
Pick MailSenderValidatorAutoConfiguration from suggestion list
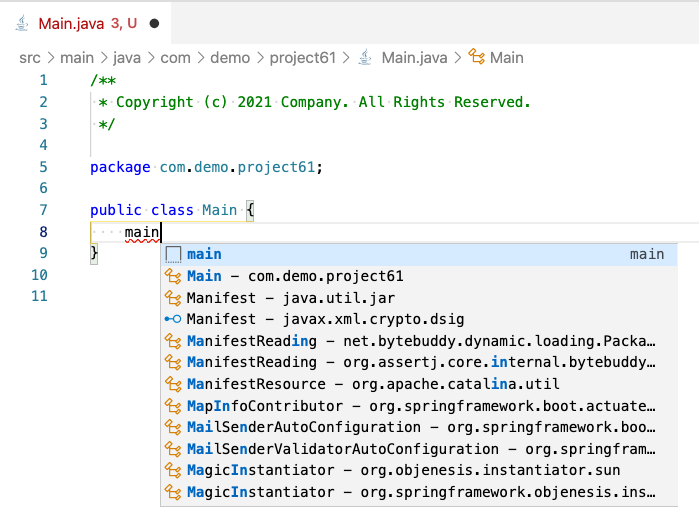click(x=420, y=449)
